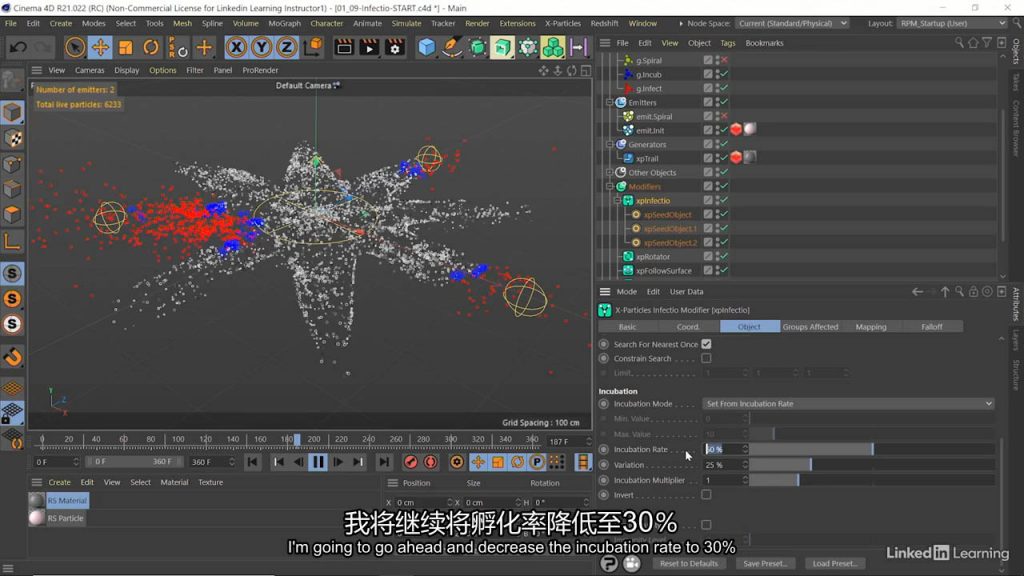
Task: Toggle X axis lock
Action: point(236,48)
